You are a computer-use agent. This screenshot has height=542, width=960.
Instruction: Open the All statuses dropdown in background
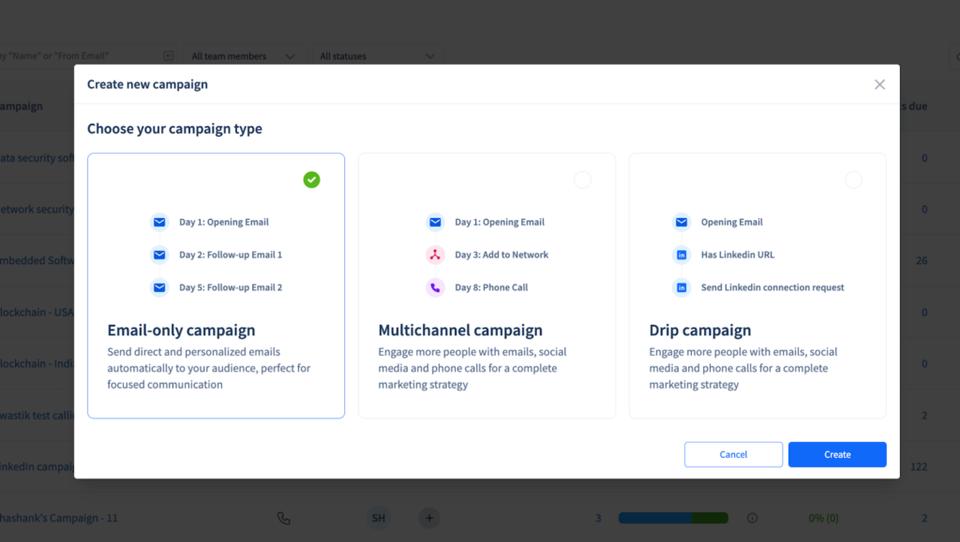point(377,56)
